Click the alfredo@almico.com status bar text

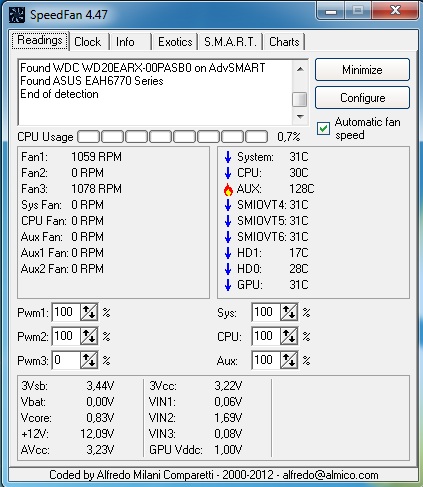pyautogui.click(x=330, y=475)
